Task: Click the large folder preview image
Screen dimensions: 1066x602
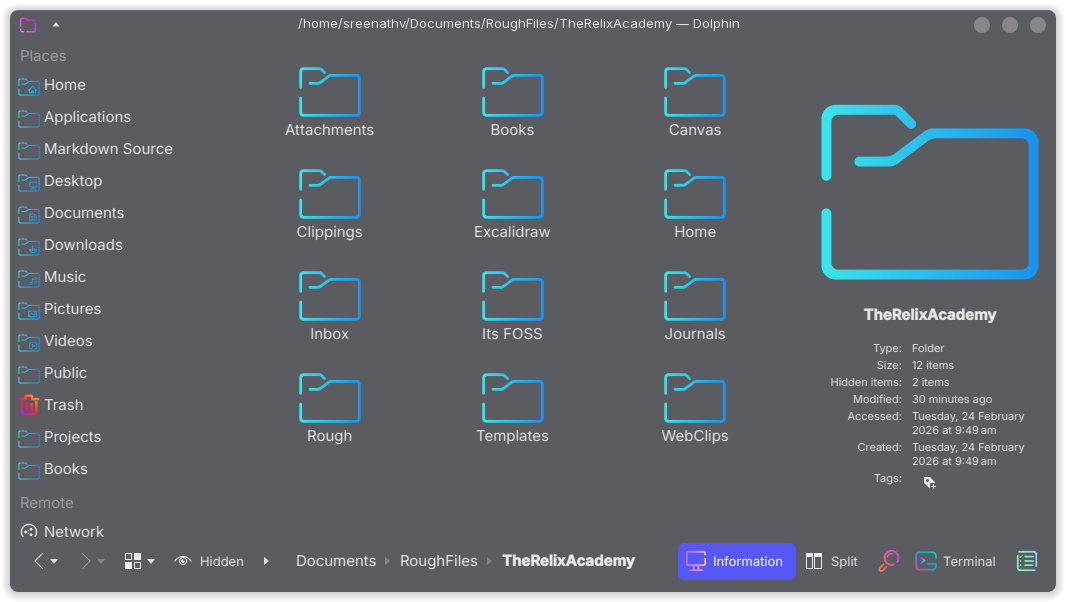Action: (x=929, y=192)
